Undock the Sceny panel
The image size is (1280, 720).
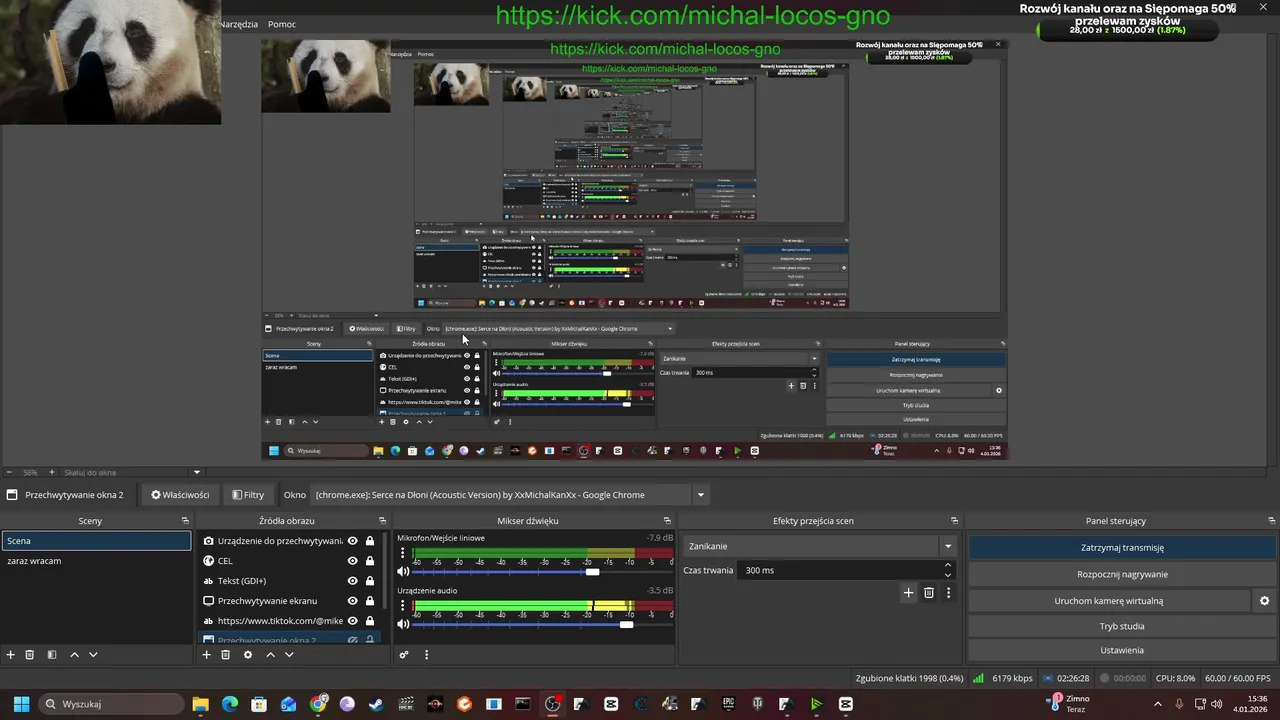pyautogui.click(x=185, y=521)
